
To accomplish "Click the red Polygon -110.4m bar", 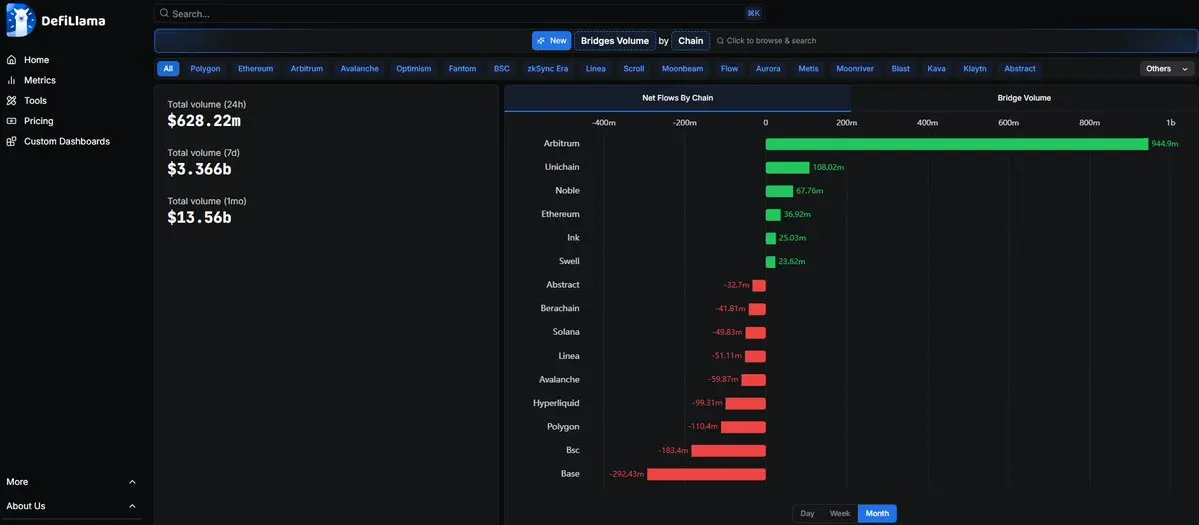I will tap(743, 427).
